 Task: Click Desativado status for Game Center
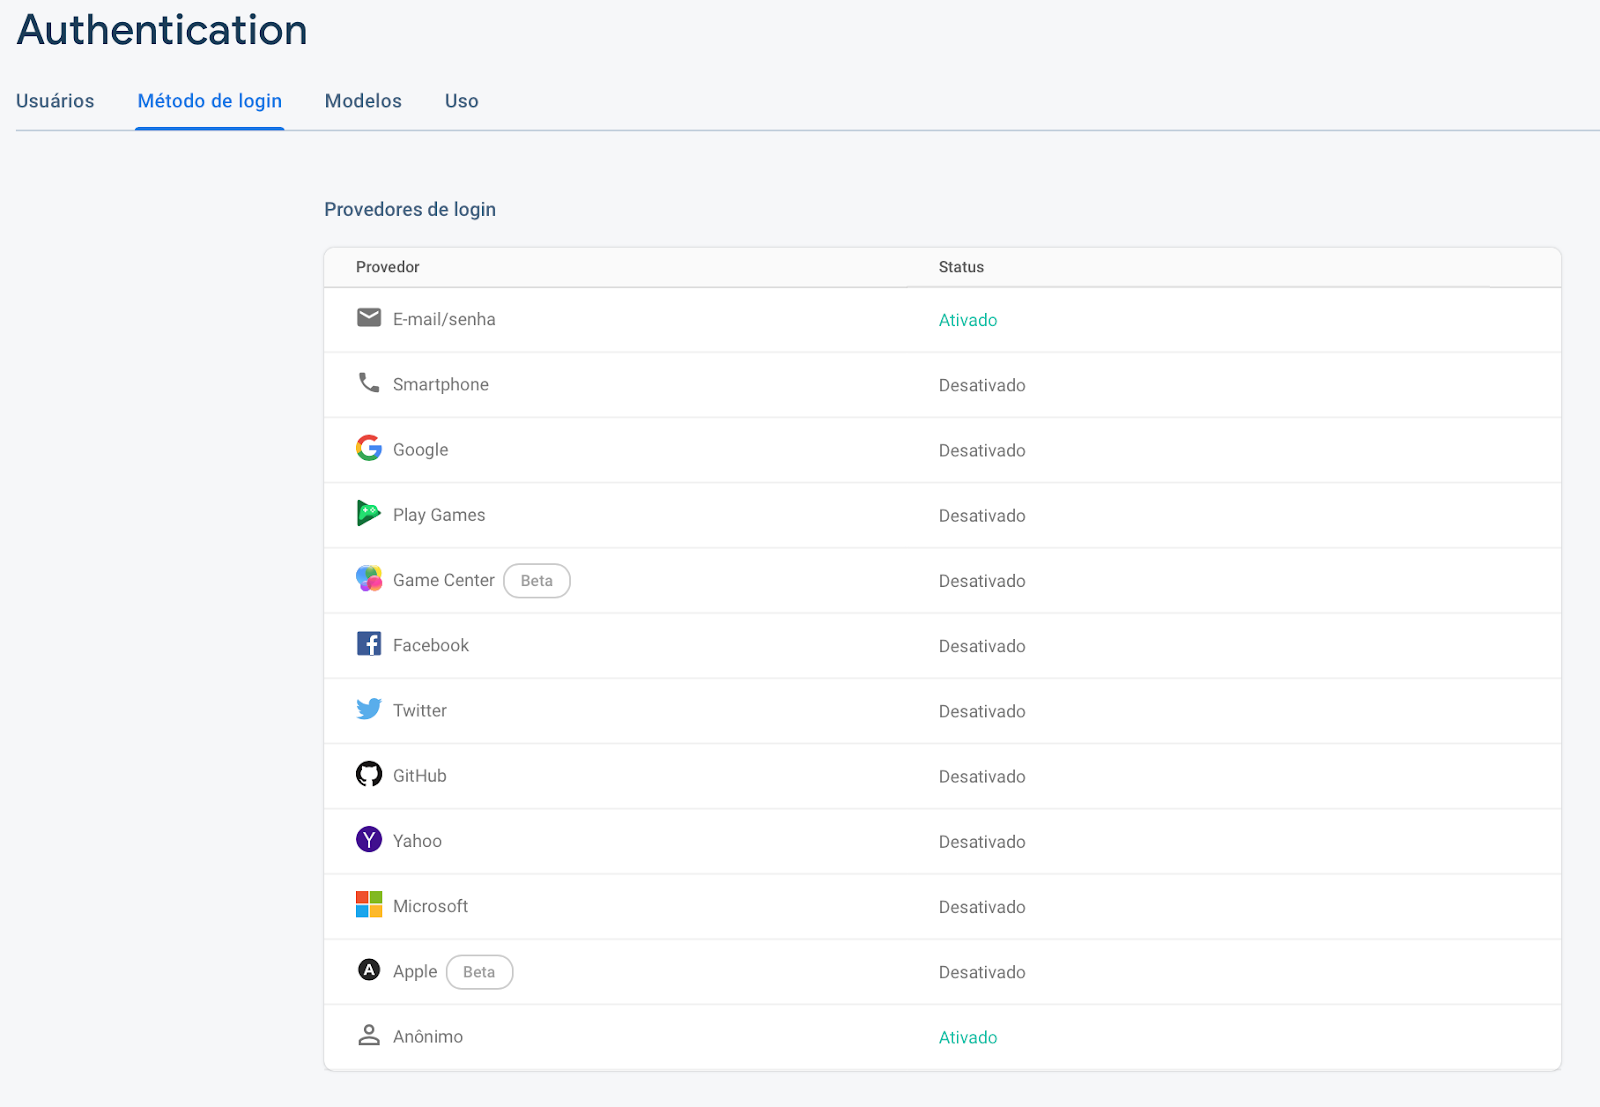pos(982,581)
